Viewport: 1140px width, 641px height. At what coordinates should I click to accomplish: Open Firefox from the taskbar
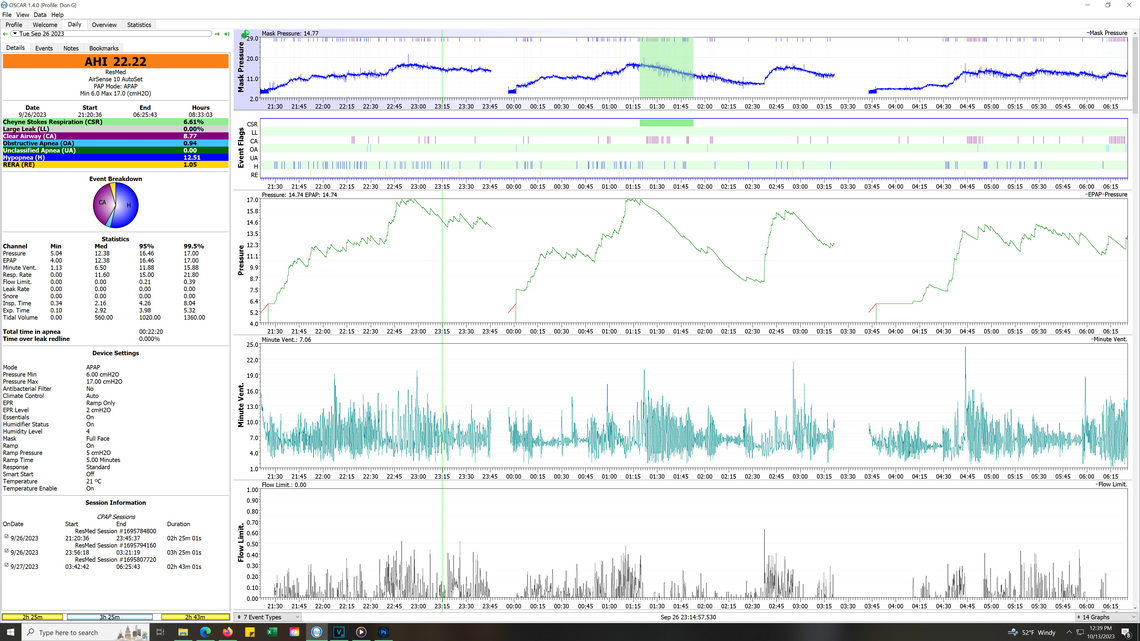pos(228,632)
